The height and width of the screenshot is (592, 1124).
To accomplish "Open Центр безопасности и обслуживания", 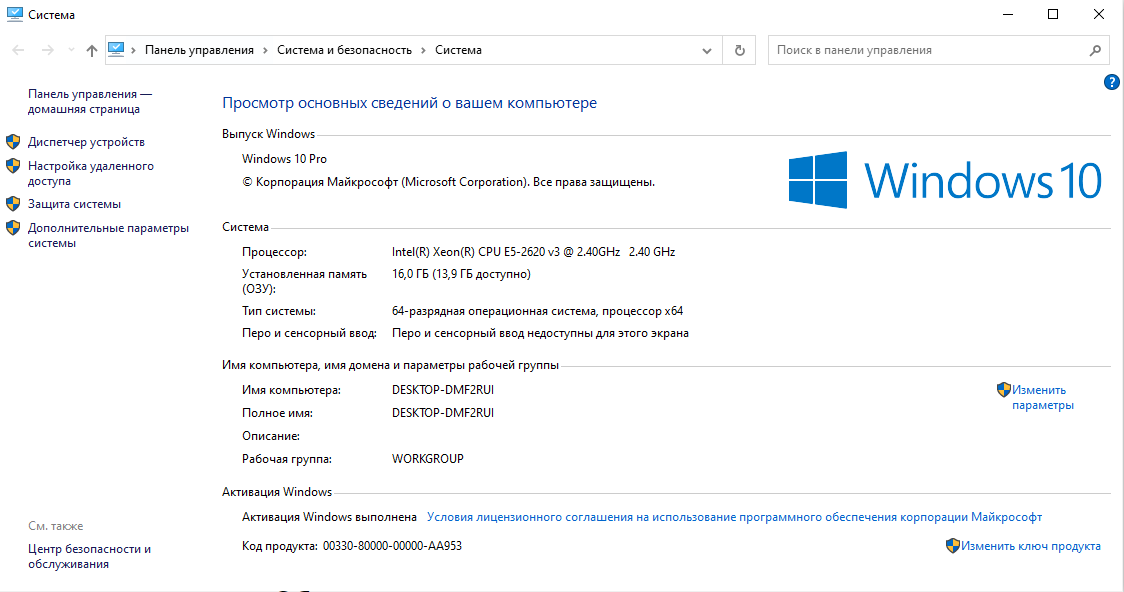I will coord(89,556).
